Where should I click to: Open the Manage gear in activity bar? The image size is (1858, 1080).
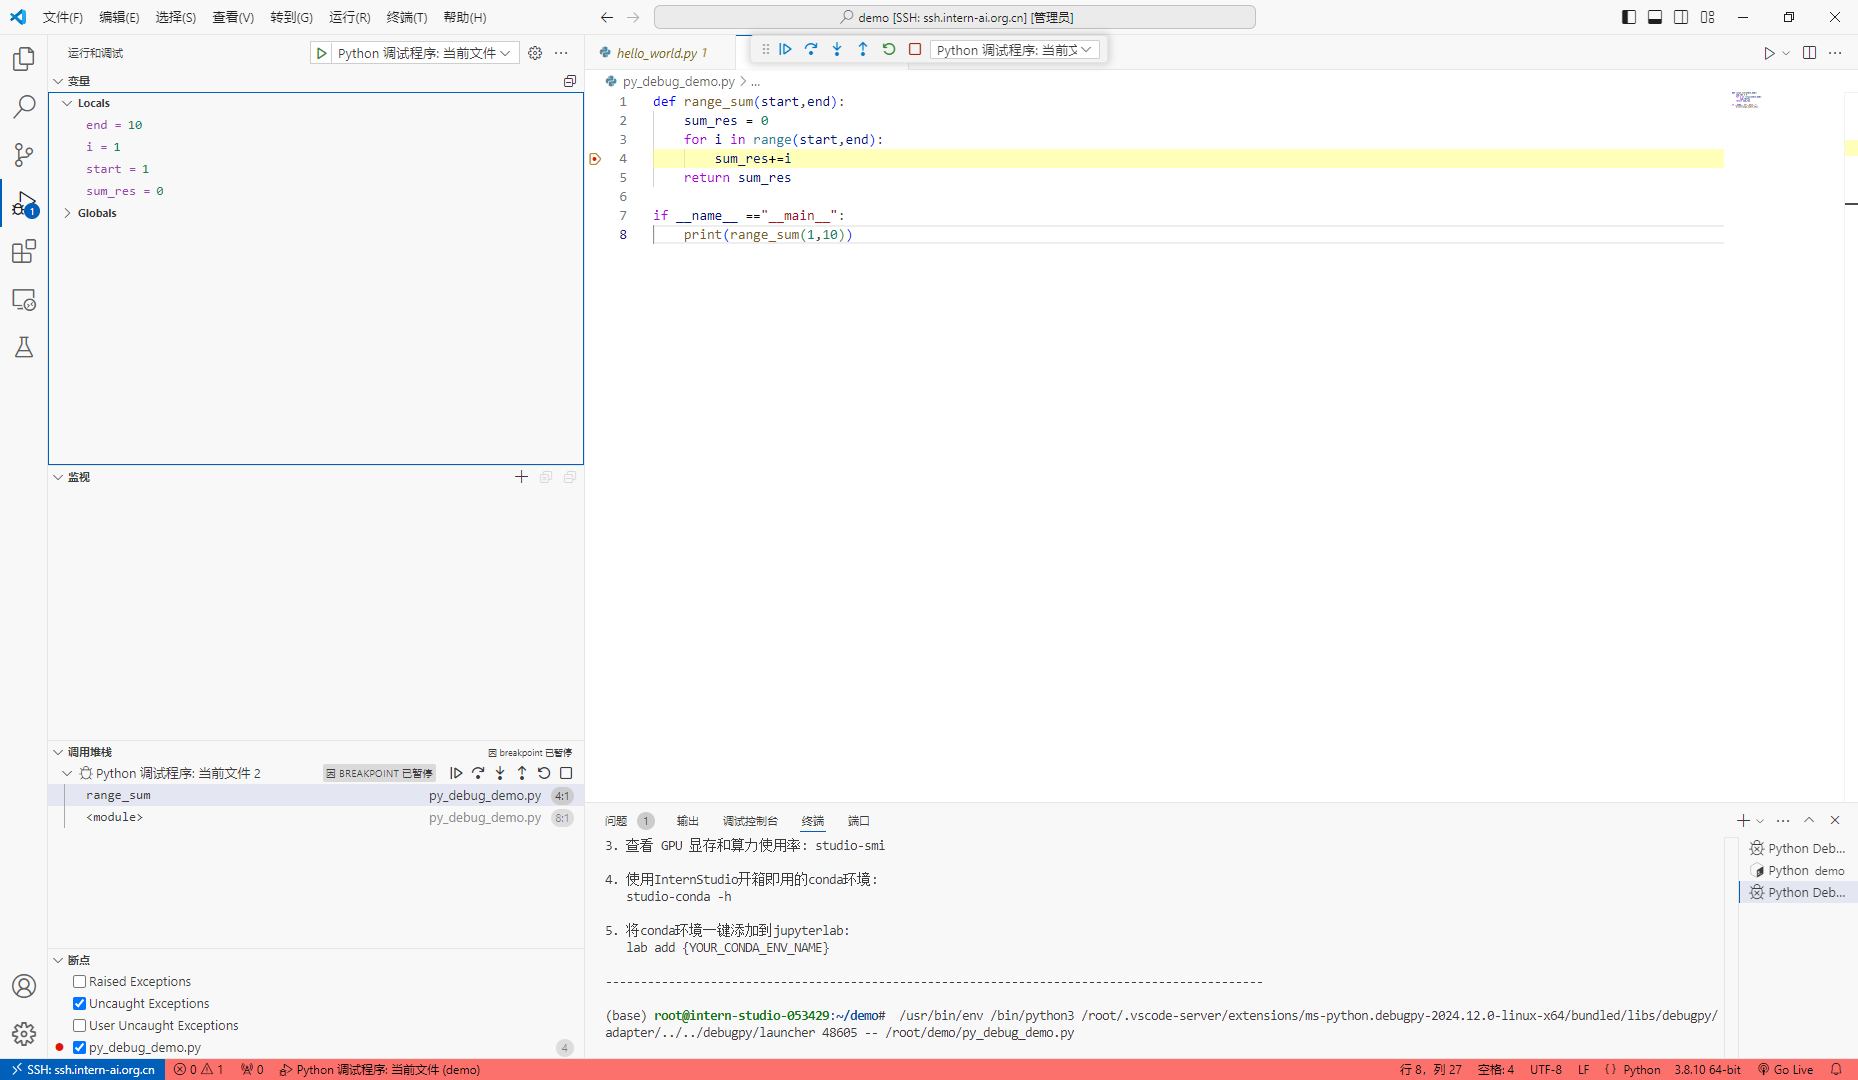(24, 1034)
